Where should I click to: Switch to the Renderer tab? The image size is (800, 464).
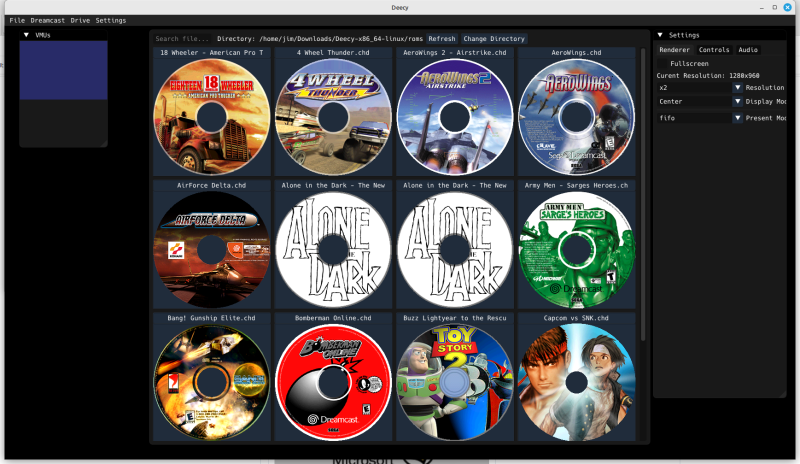click(x=674, y=50)
